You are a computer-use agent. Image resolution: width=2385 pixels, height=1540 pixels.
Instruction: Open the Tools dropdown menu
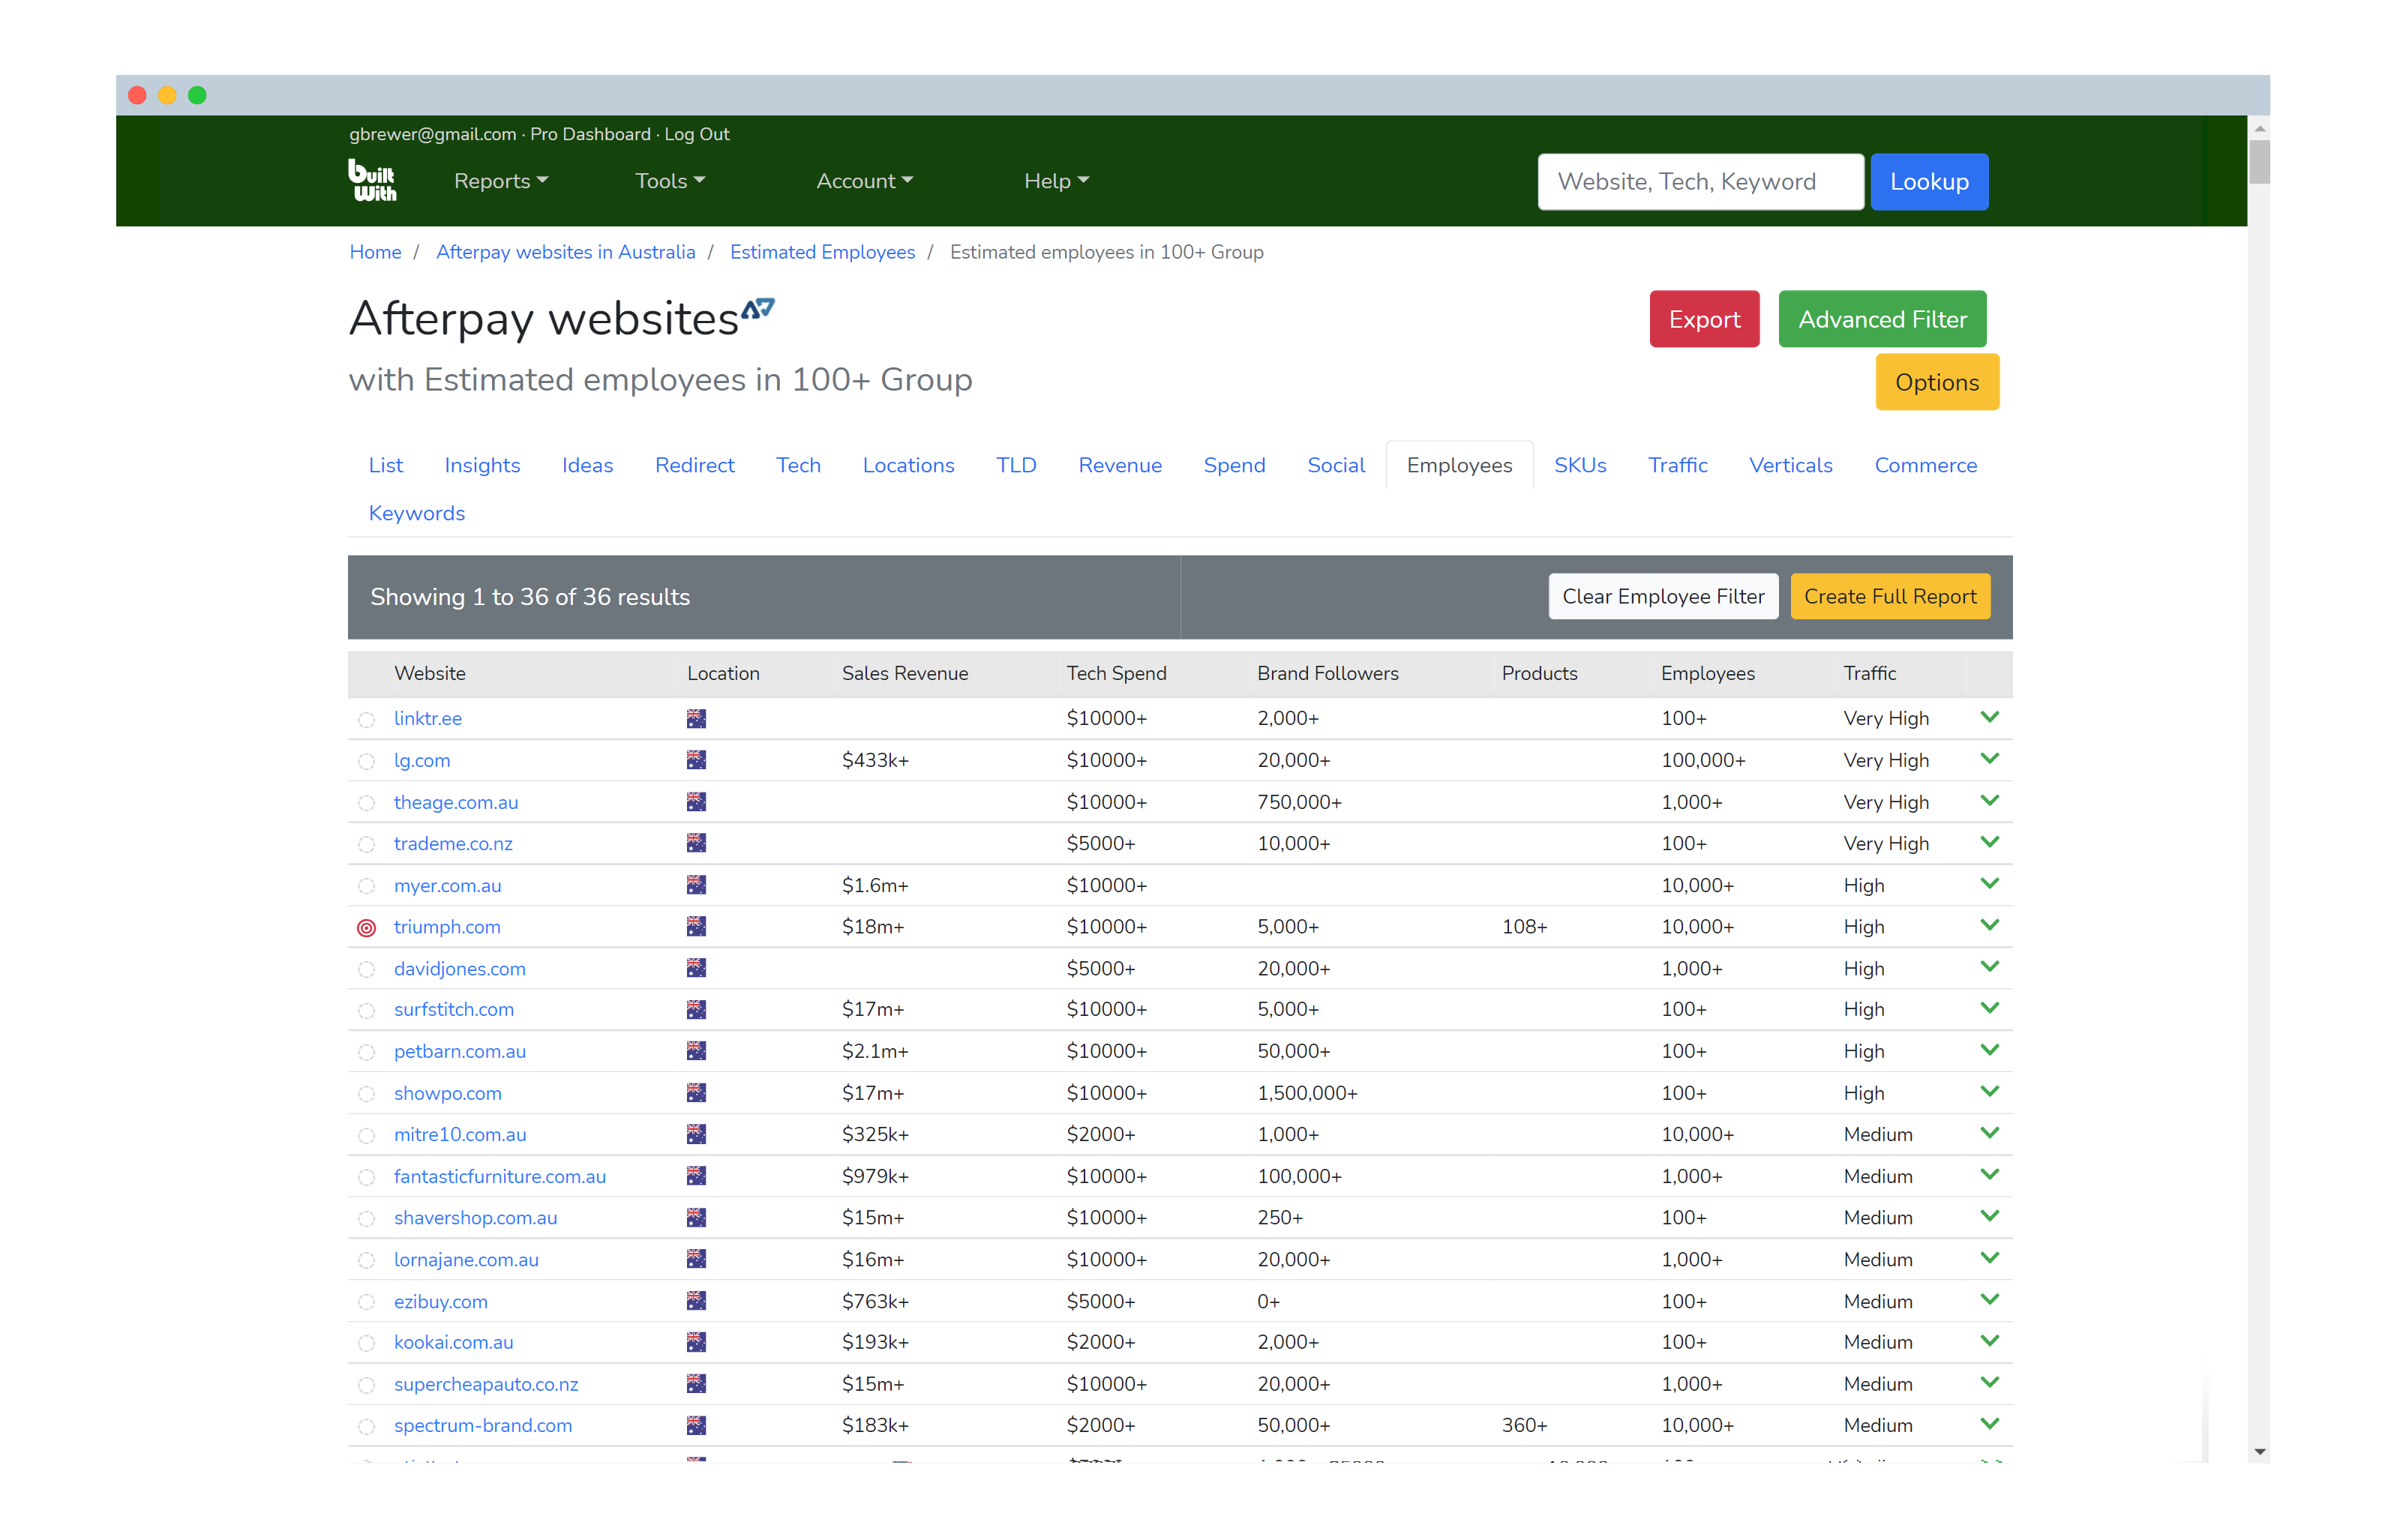[670, 181]
